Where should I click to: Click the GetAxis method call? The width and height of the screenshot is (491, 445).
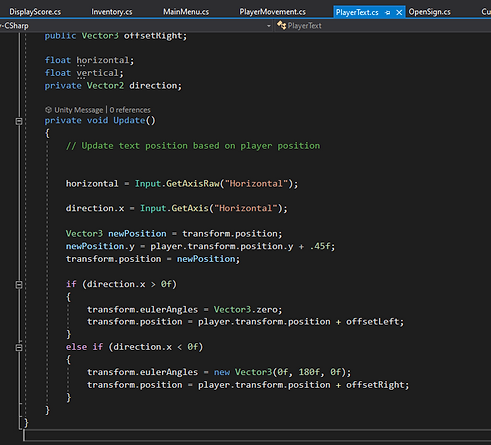[x=190, y=208]
